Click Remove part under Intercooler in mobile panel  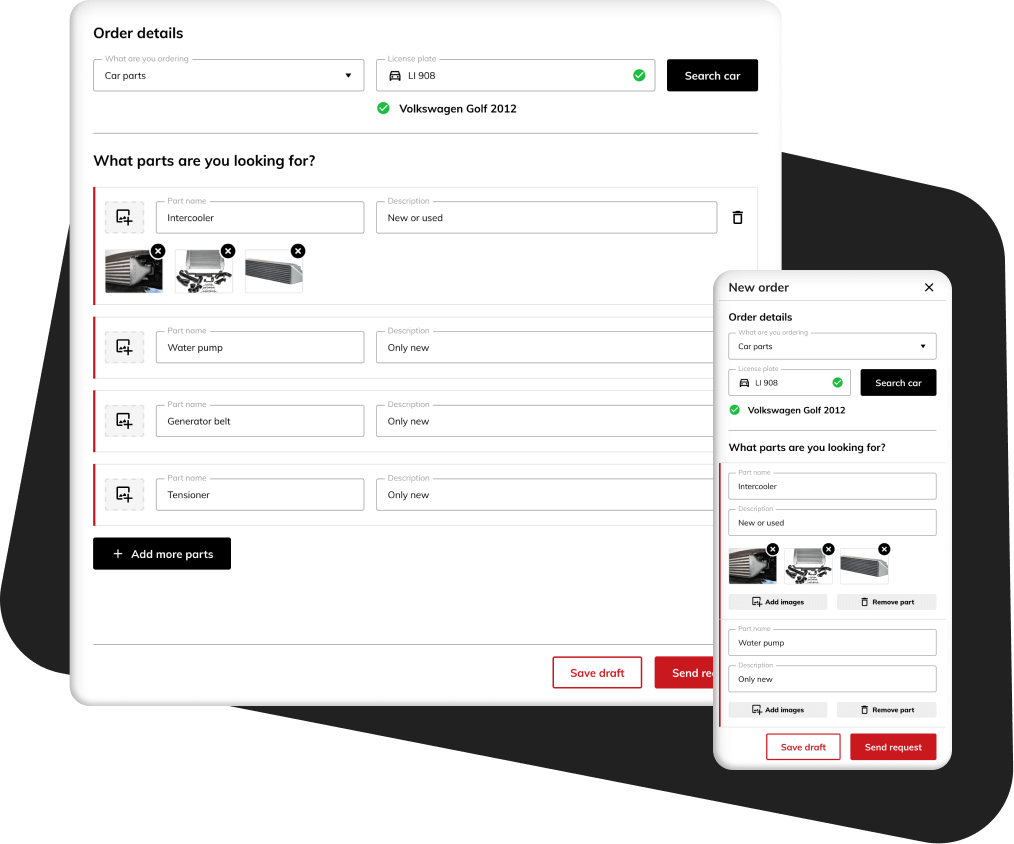[886, 602]
